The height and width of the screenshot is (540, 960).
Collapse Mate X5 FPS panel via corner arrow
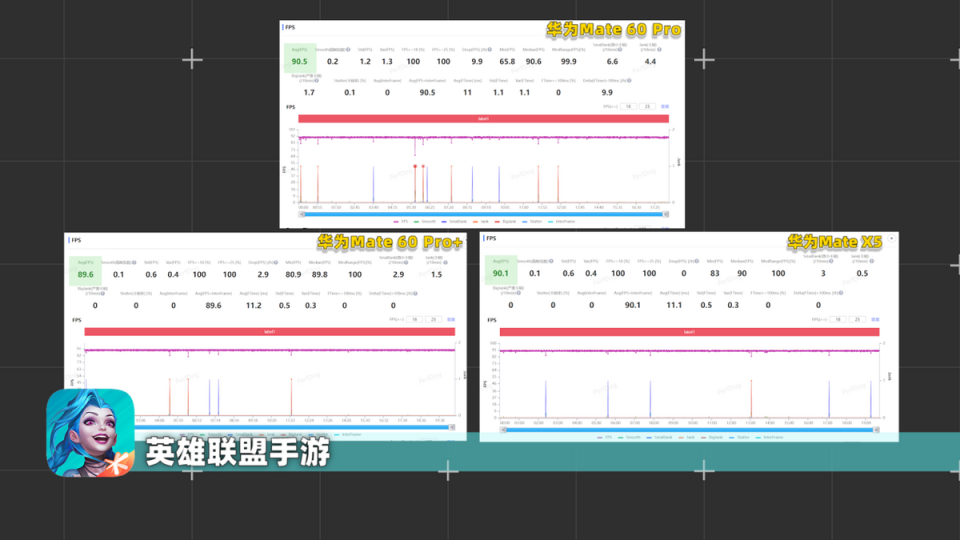tap(891, 238)
